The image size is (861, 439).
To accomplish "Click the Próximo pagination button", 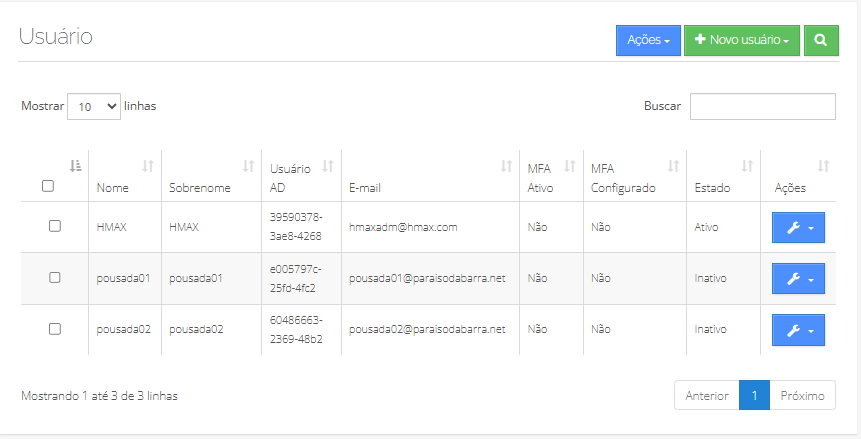I will 802,395.
